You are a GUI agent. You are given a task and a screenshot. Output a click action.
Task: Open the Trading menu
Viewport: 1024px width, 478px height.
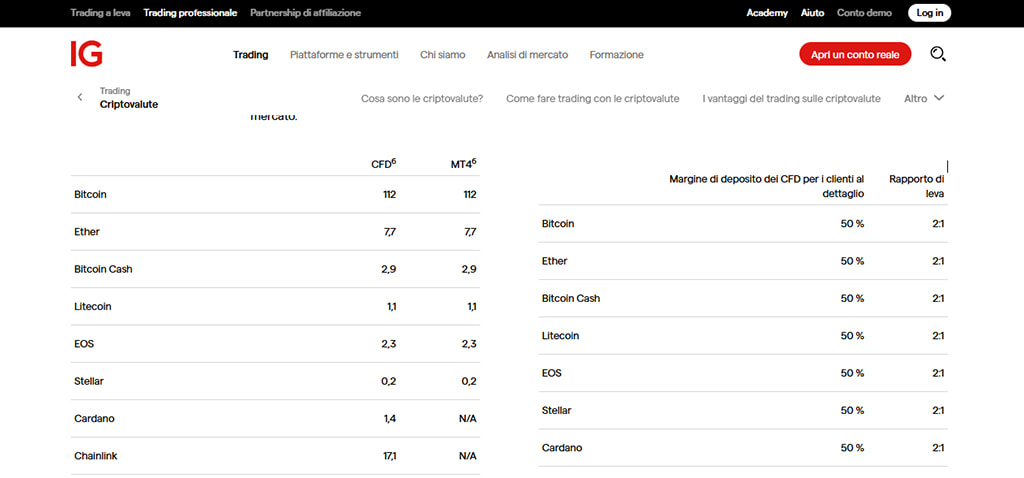(x=251, y=55)
